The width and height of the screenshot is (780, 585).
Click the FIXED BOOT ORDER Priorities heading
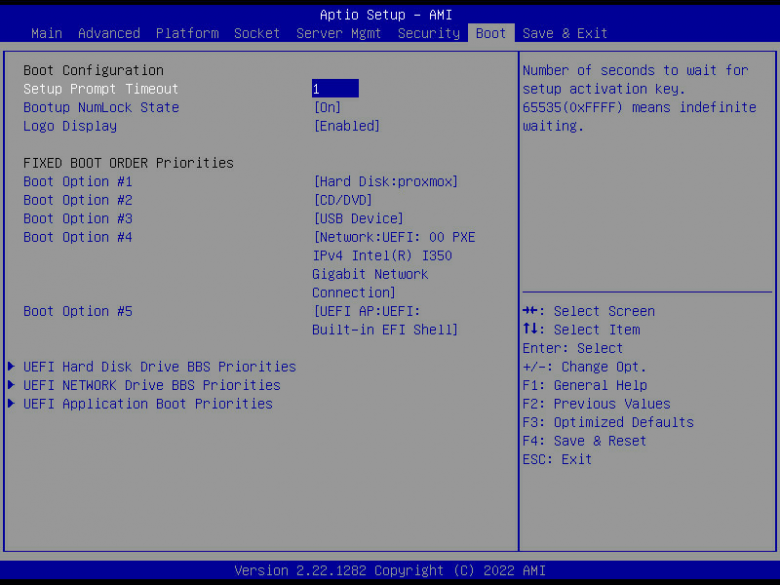pyautogui.click(x=128, y=163)
